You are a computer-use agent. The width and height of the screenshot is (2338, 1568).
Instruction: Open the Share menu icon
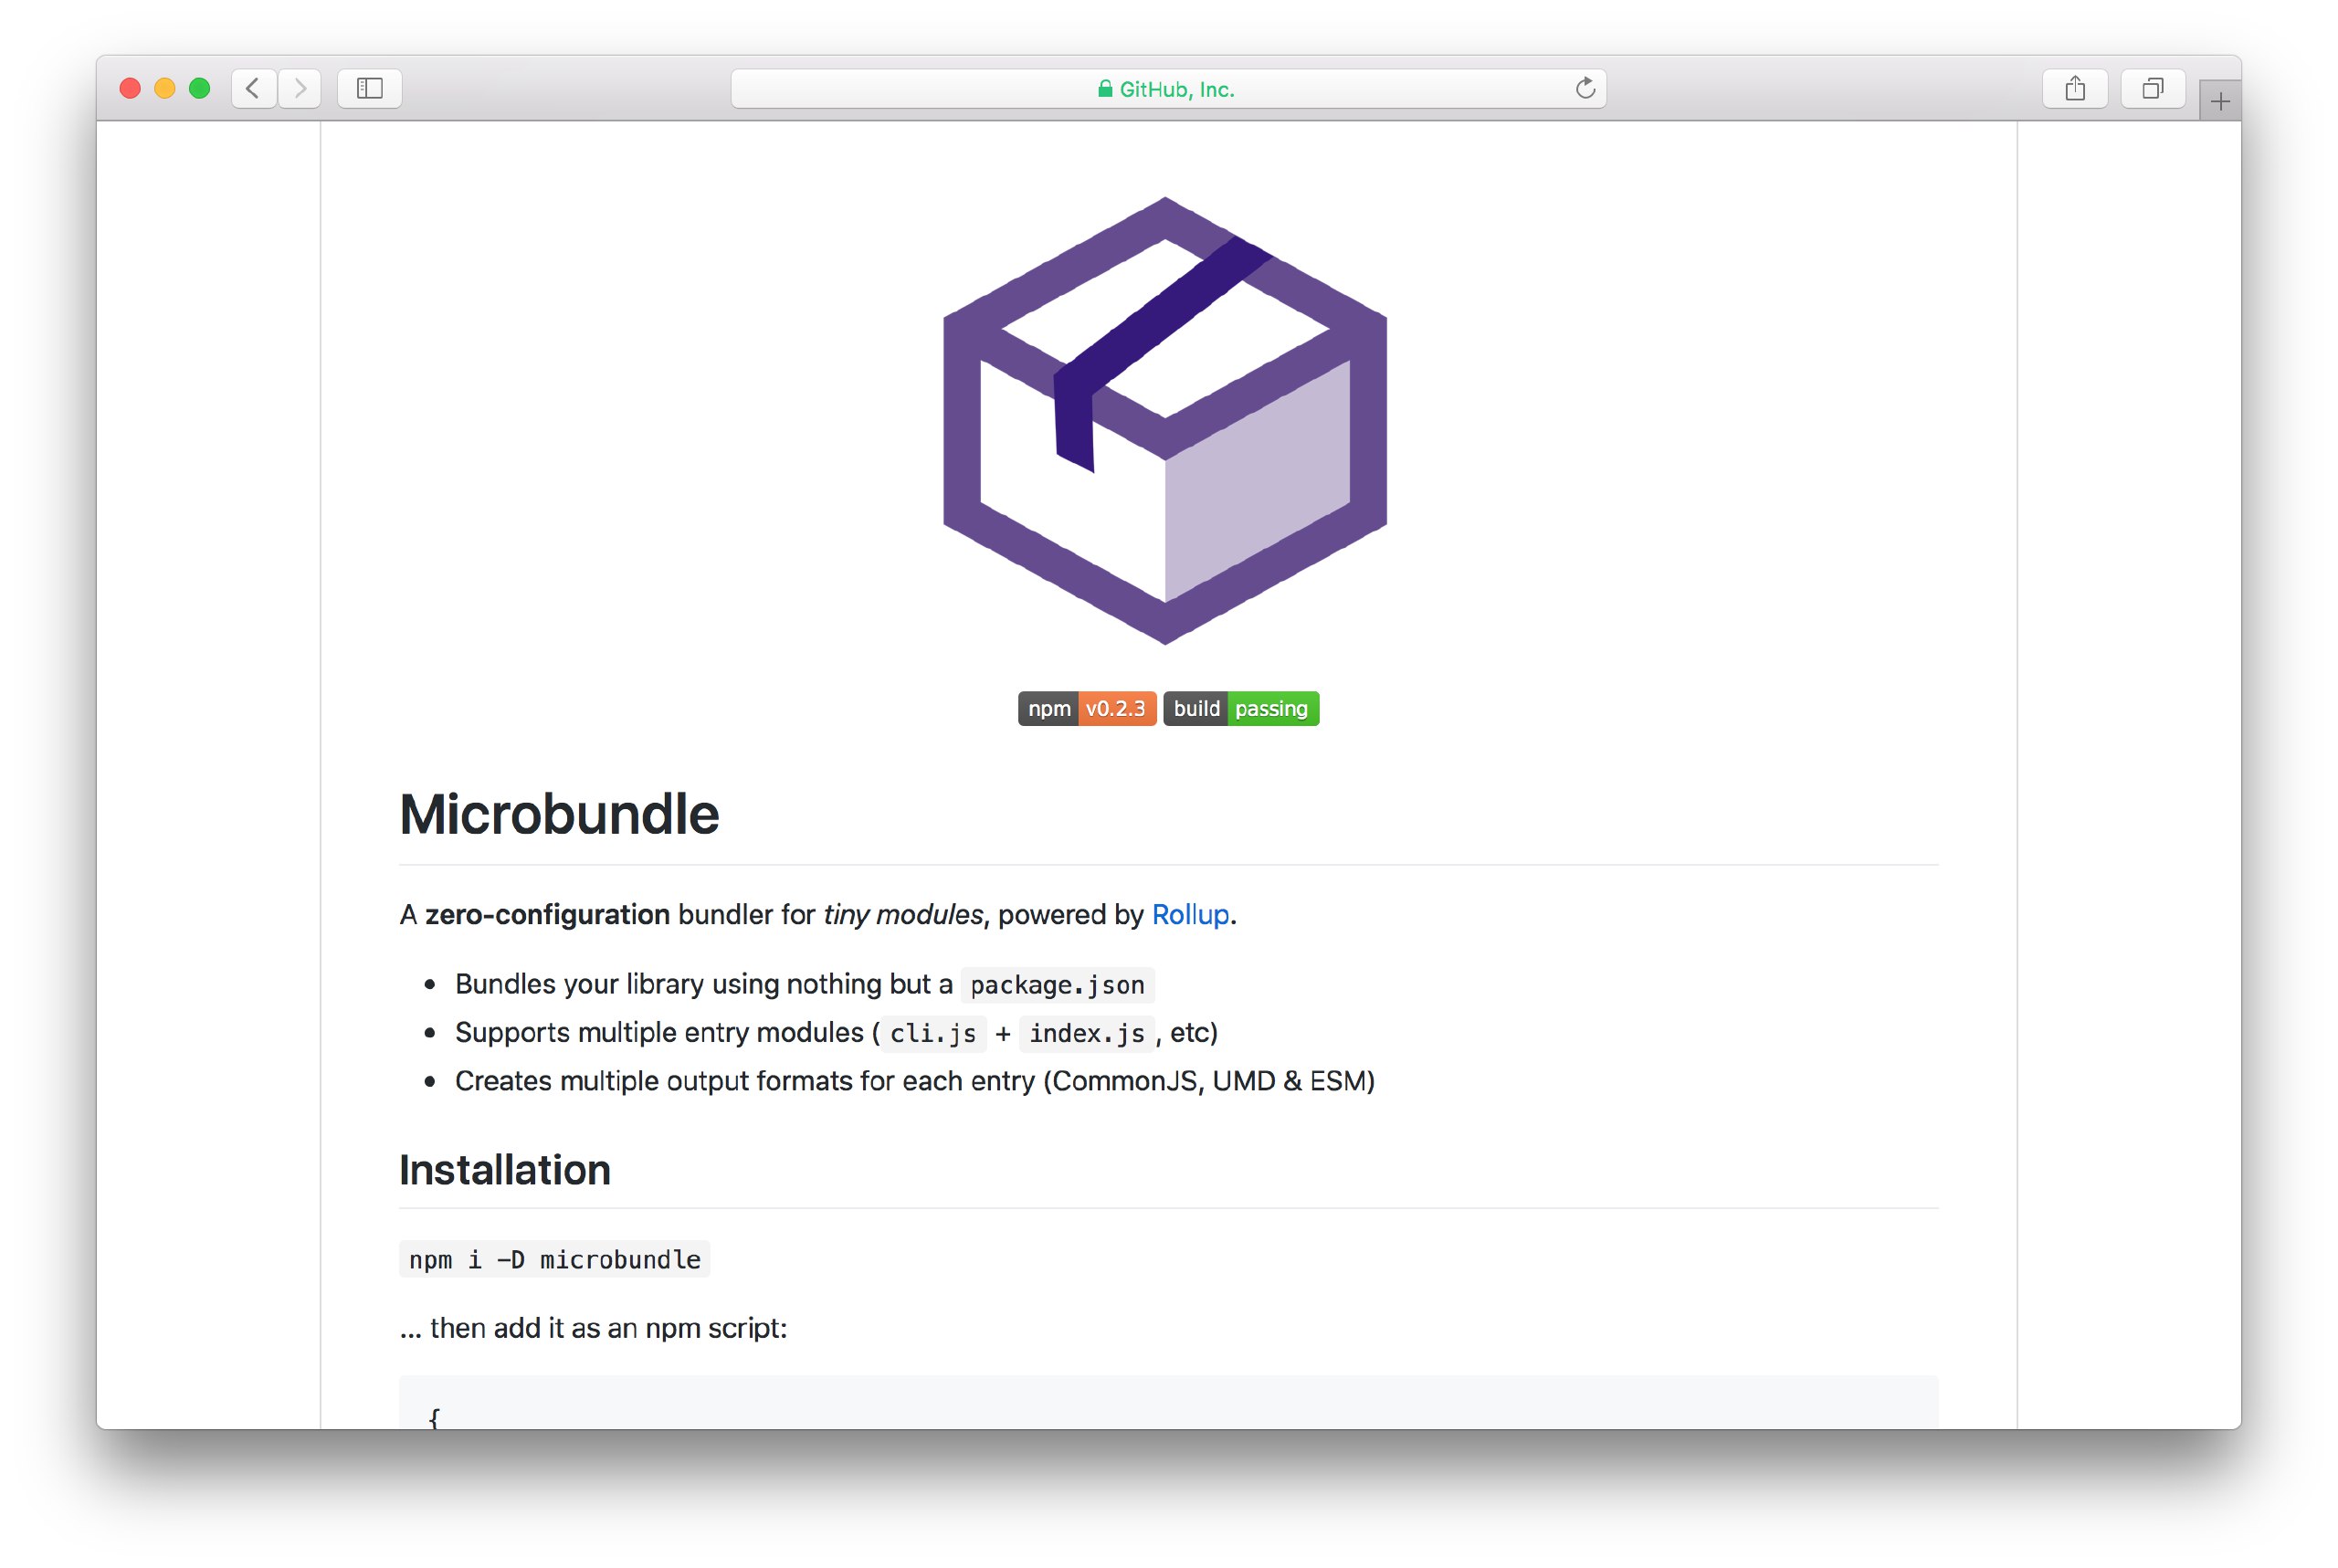pos(2075,88)
